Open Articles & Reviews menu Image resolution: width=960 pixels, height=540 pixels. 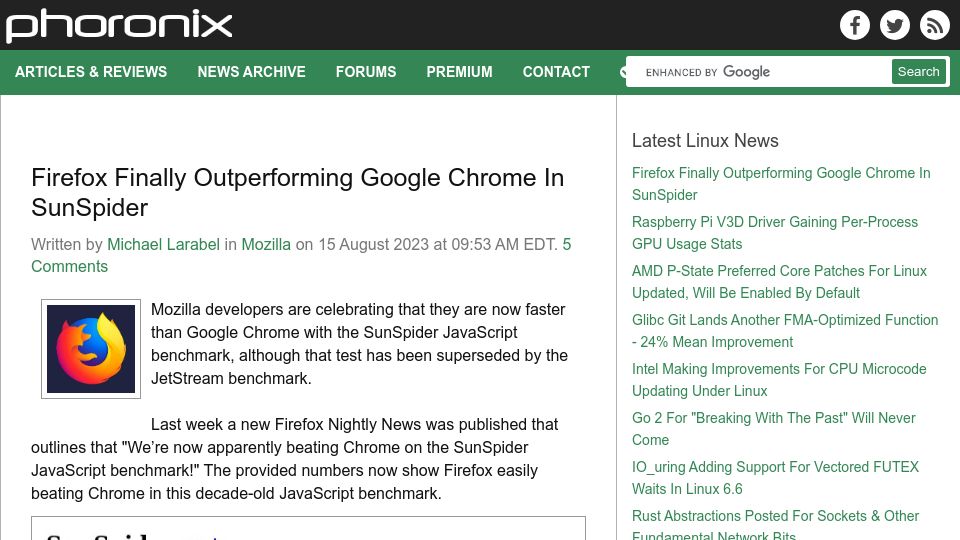pos(91,72)
